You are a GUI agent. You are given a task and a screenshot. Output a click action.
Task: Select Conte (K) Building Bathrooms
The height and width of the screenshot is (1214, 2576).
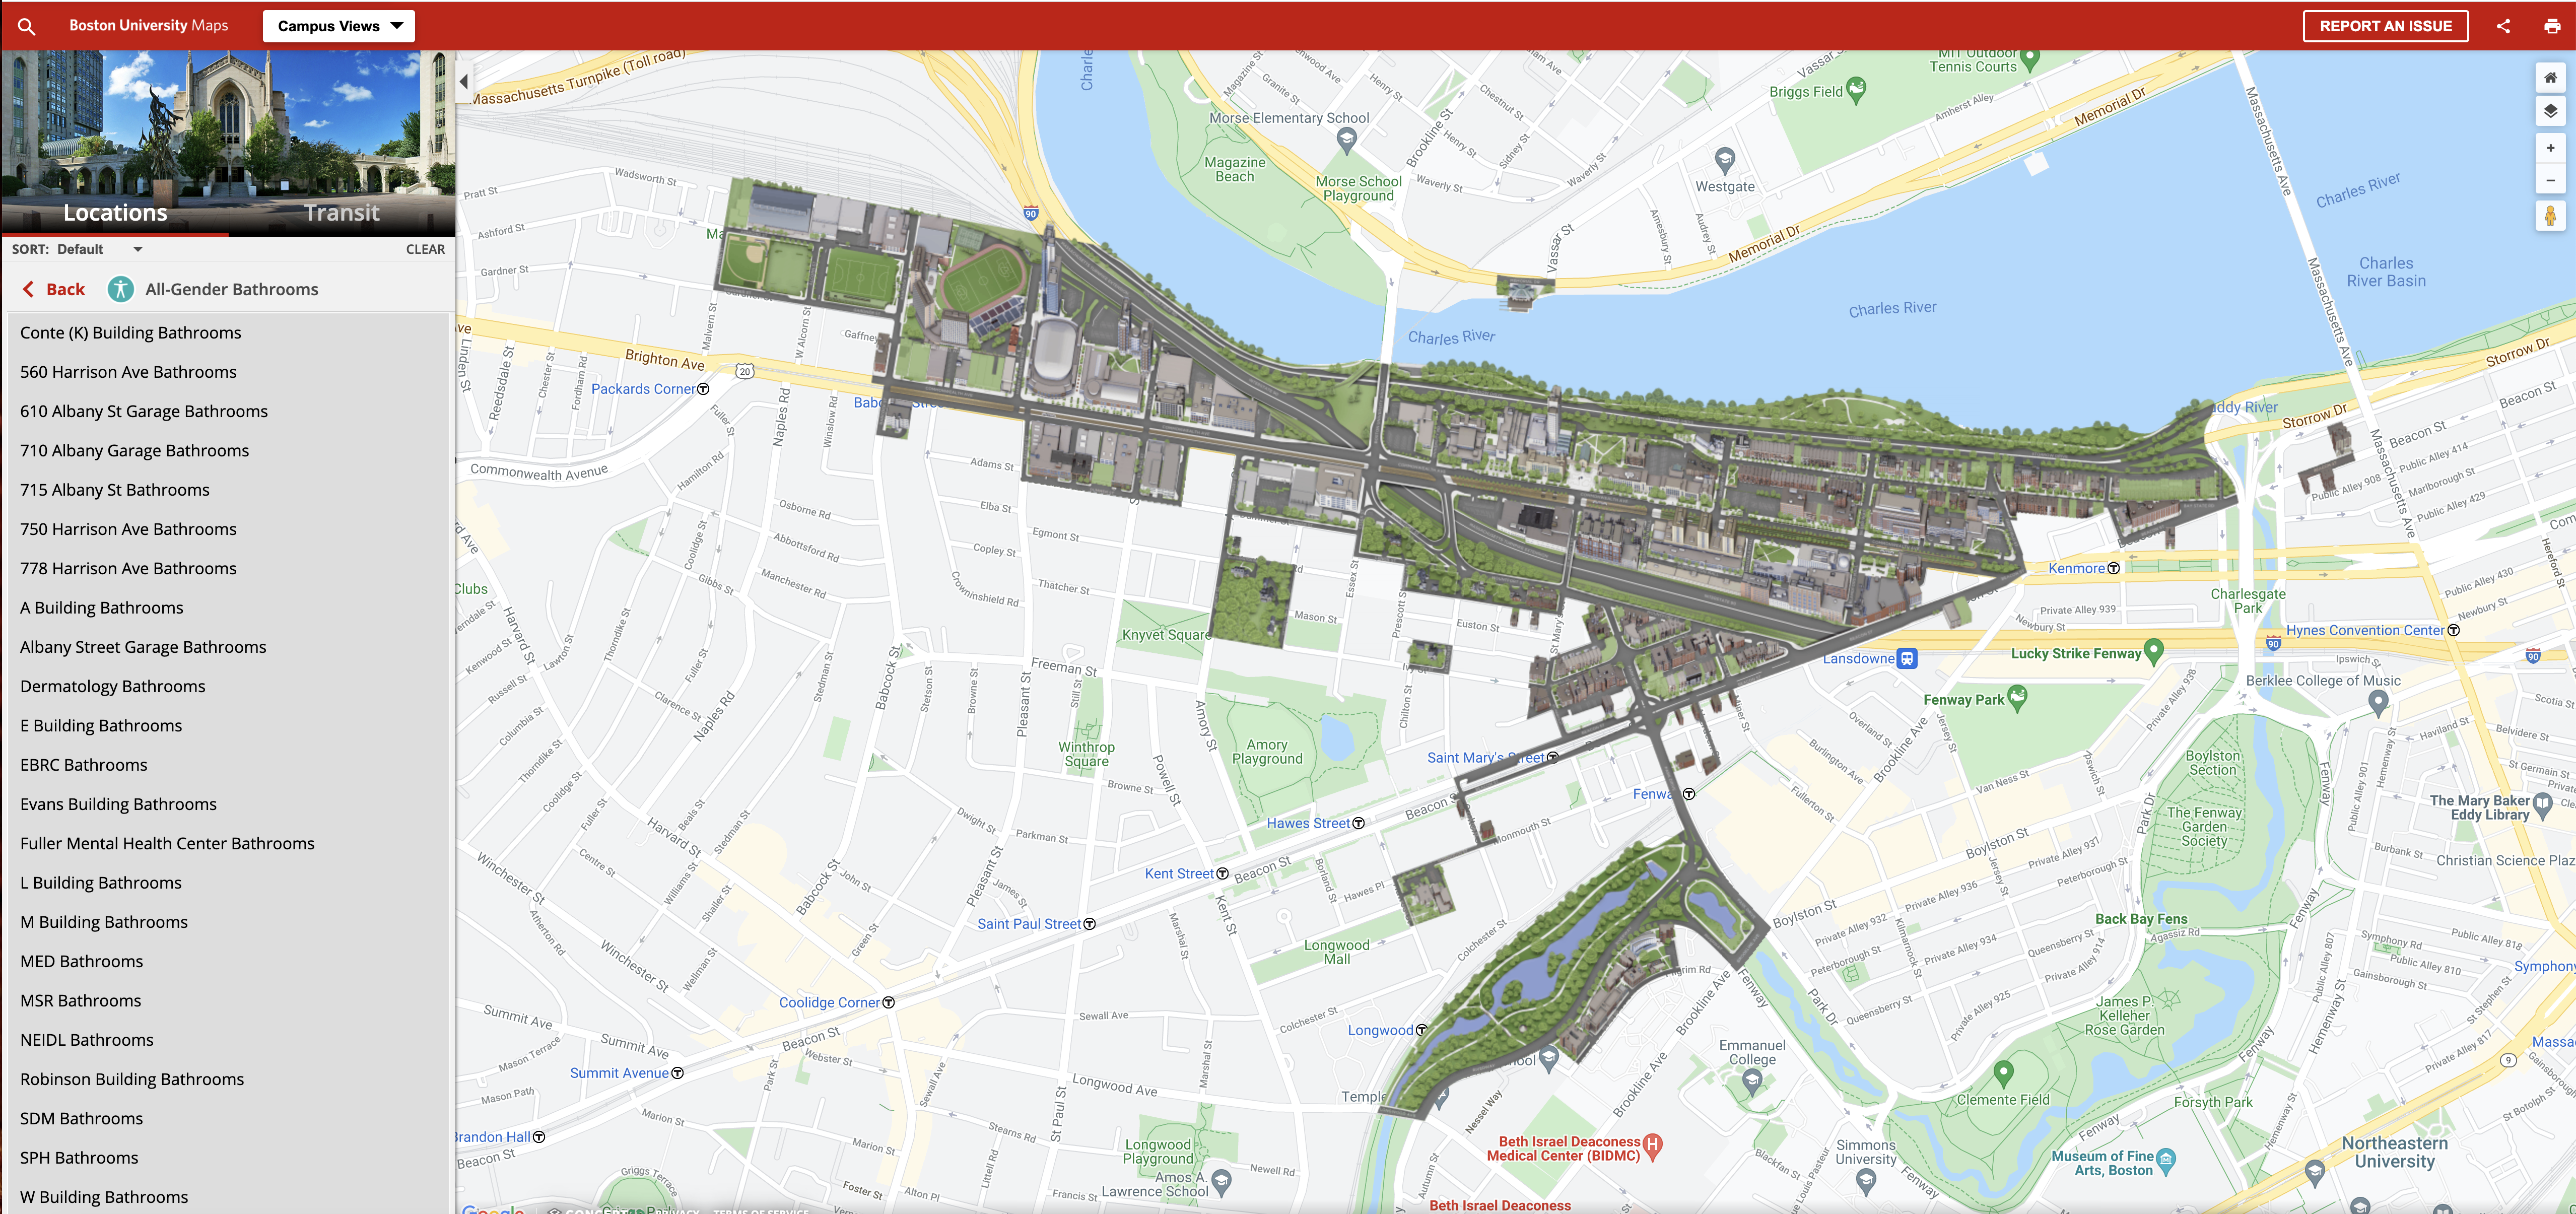[x=228, y=333]
